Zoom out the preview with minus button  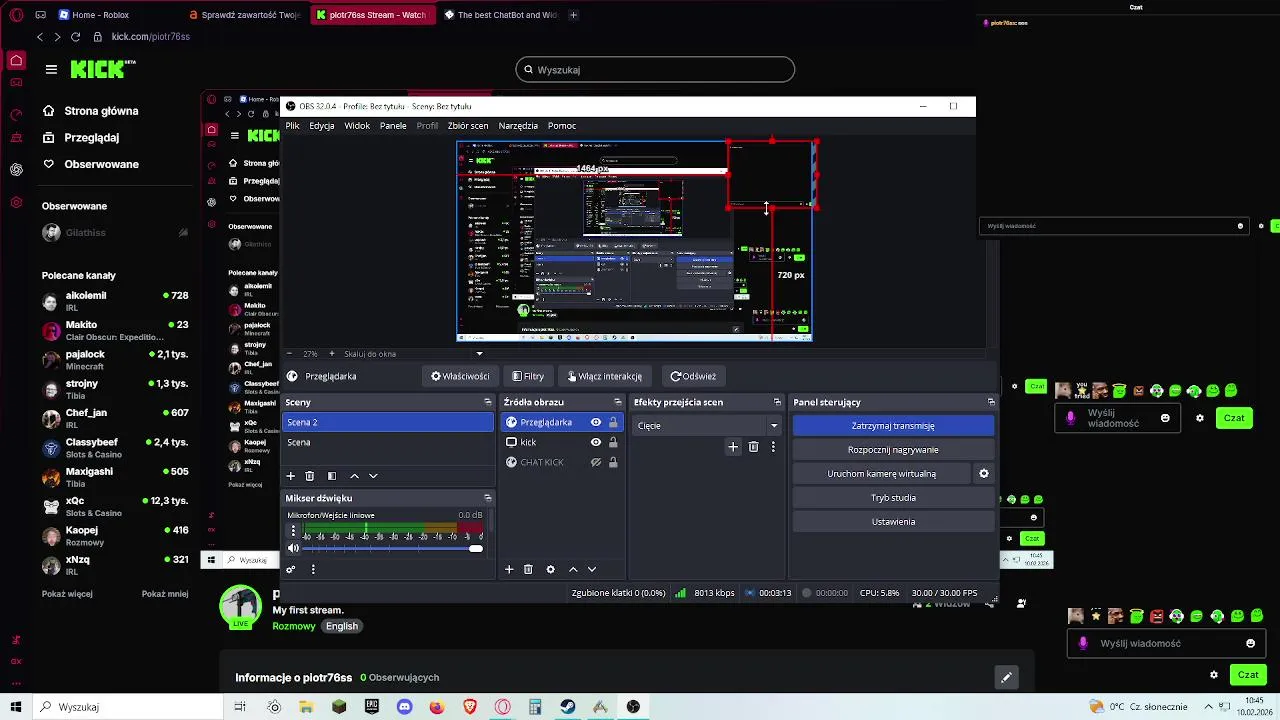289,353
